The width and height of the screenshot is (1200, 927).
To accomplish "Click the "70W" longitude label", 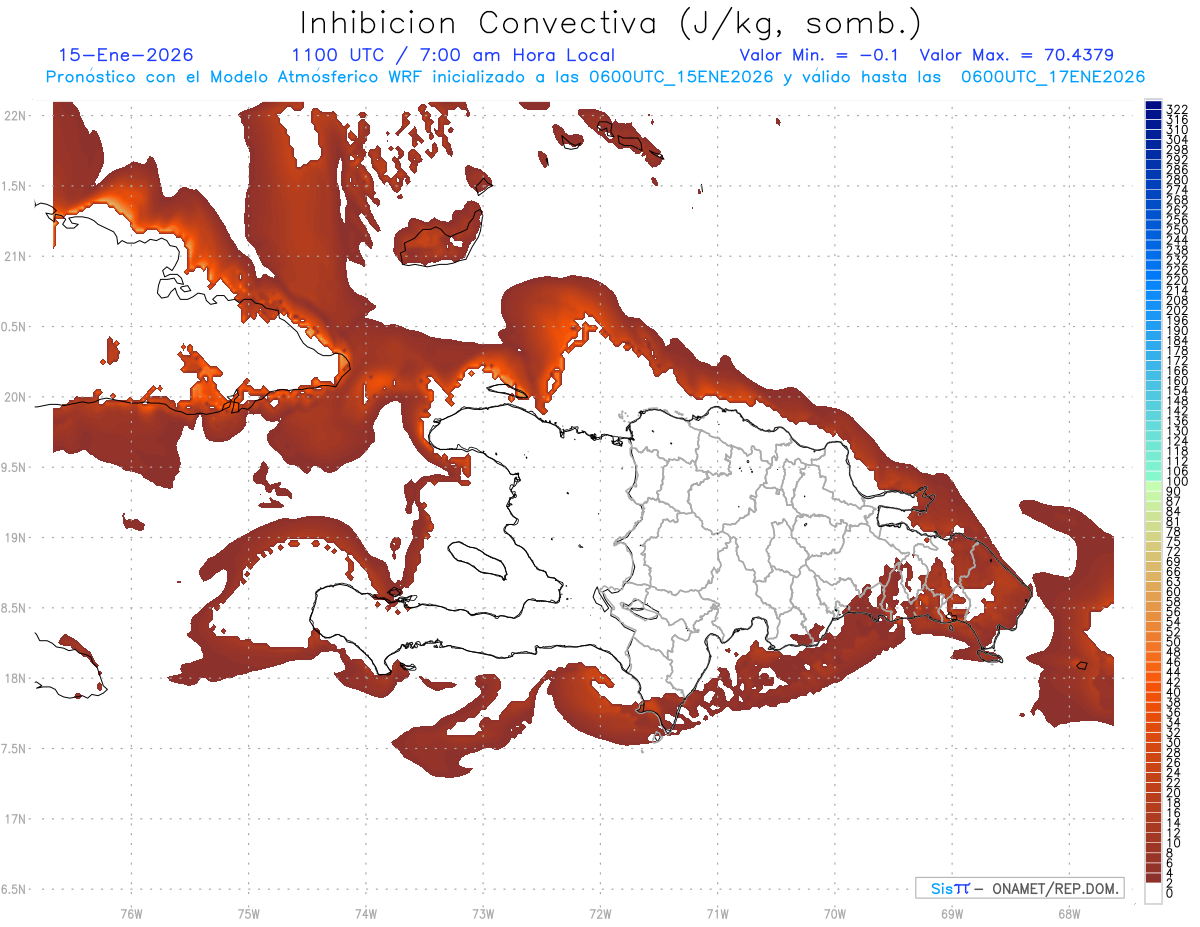I will (834, 912).
